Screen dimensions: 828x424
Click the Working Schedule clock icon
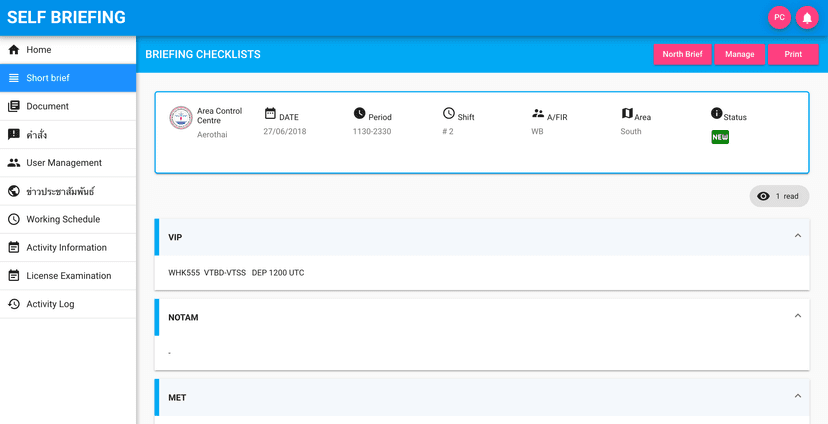tap(14, 219)
